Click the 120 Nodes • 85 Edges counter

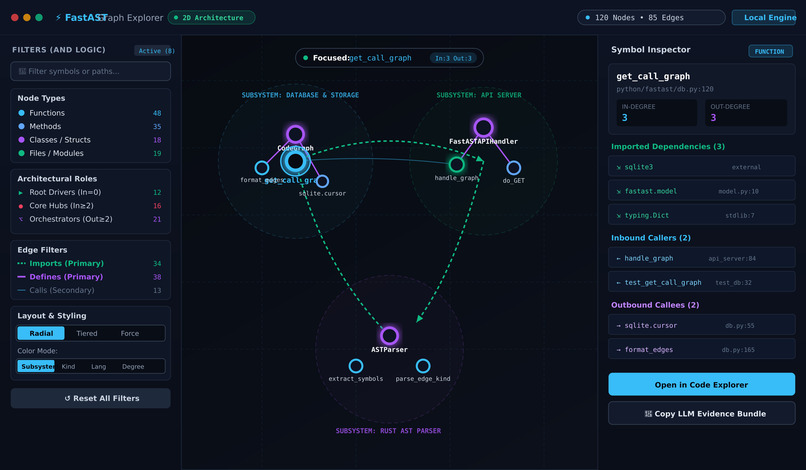coord(651,17)
